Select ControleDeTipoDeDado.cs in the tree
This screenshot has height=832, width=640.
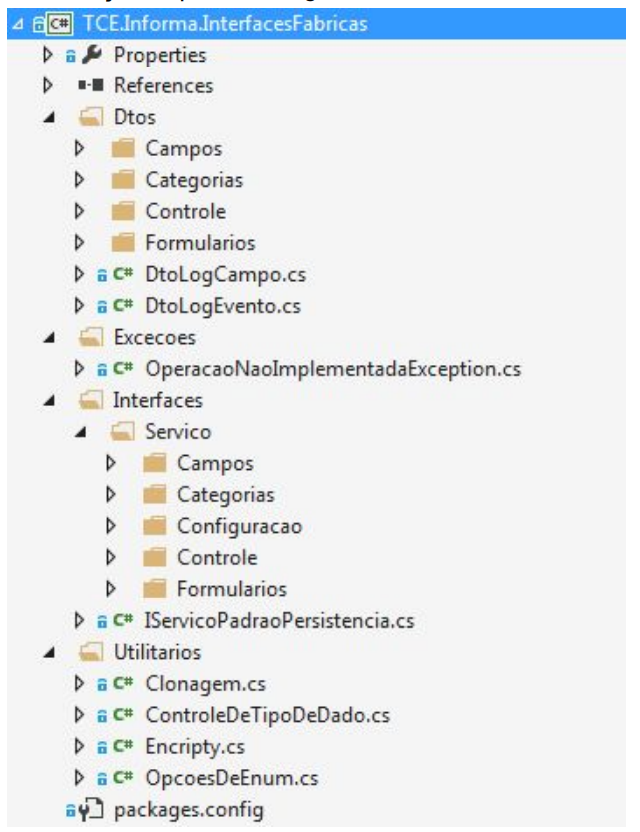(x=267, y=715)
